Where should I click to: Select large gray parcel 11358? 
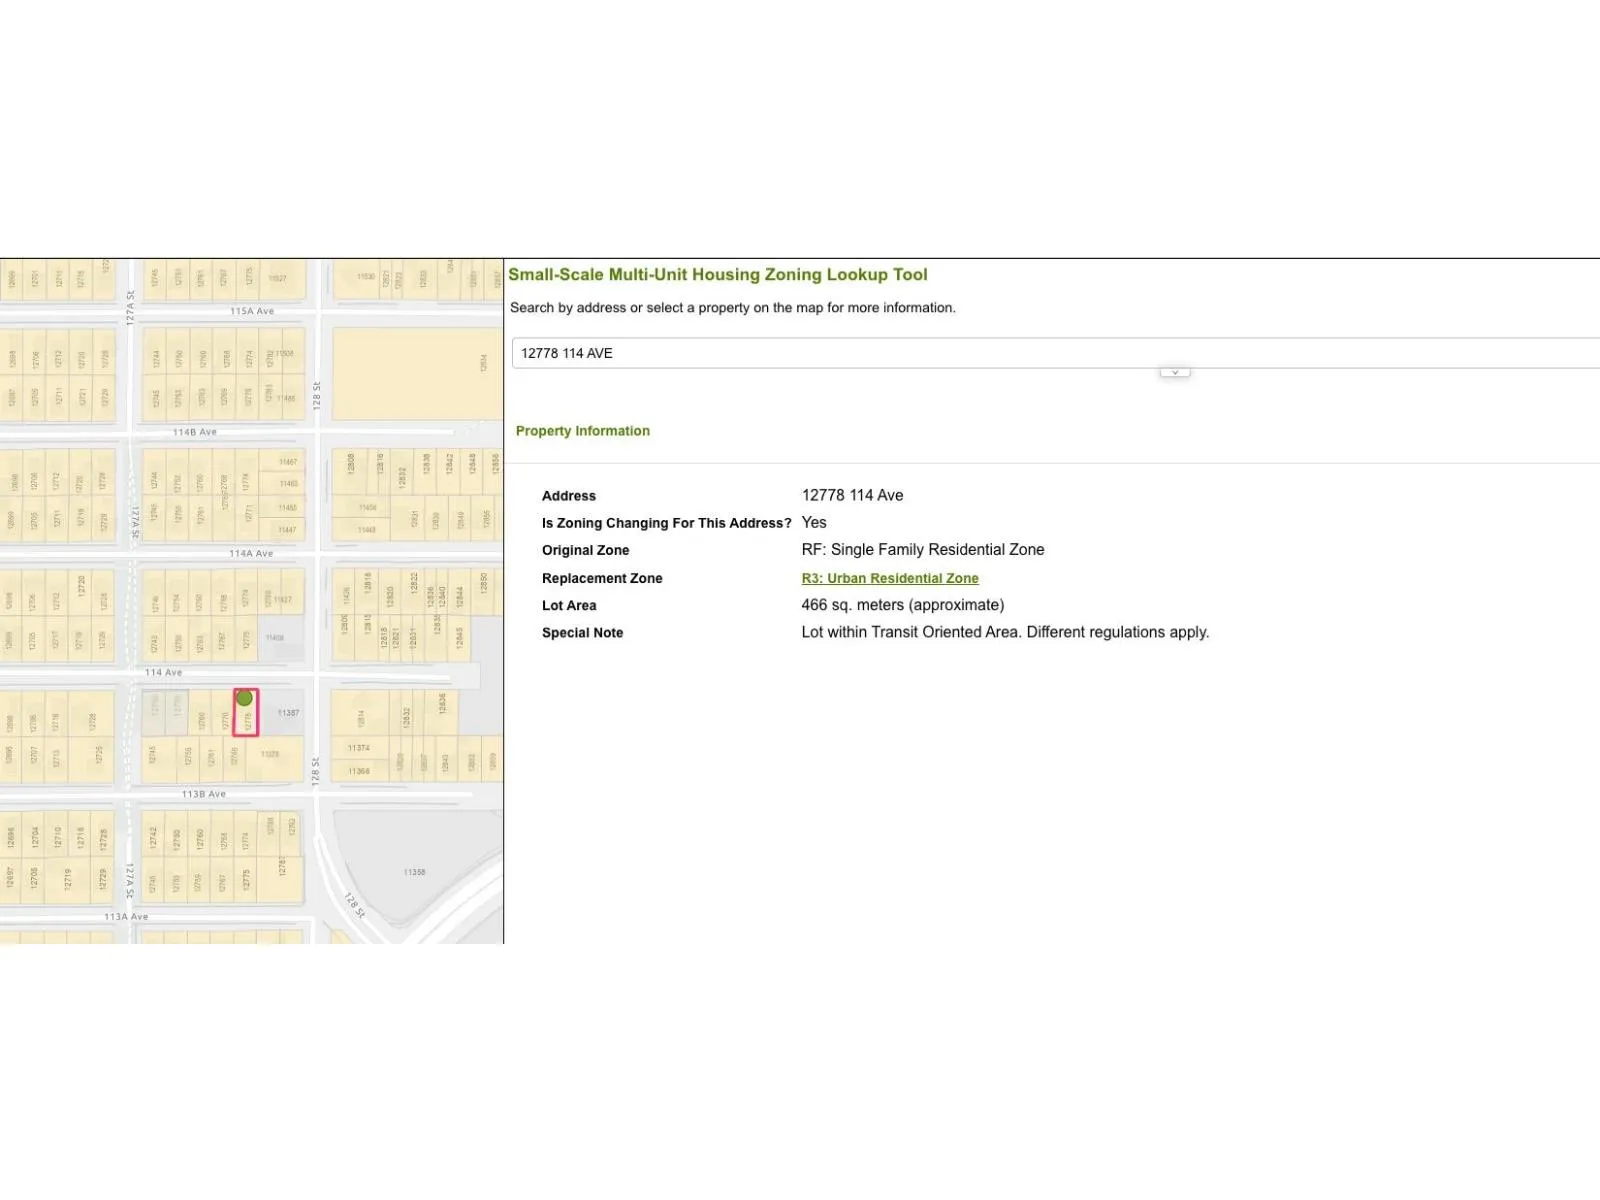[414, 872]
